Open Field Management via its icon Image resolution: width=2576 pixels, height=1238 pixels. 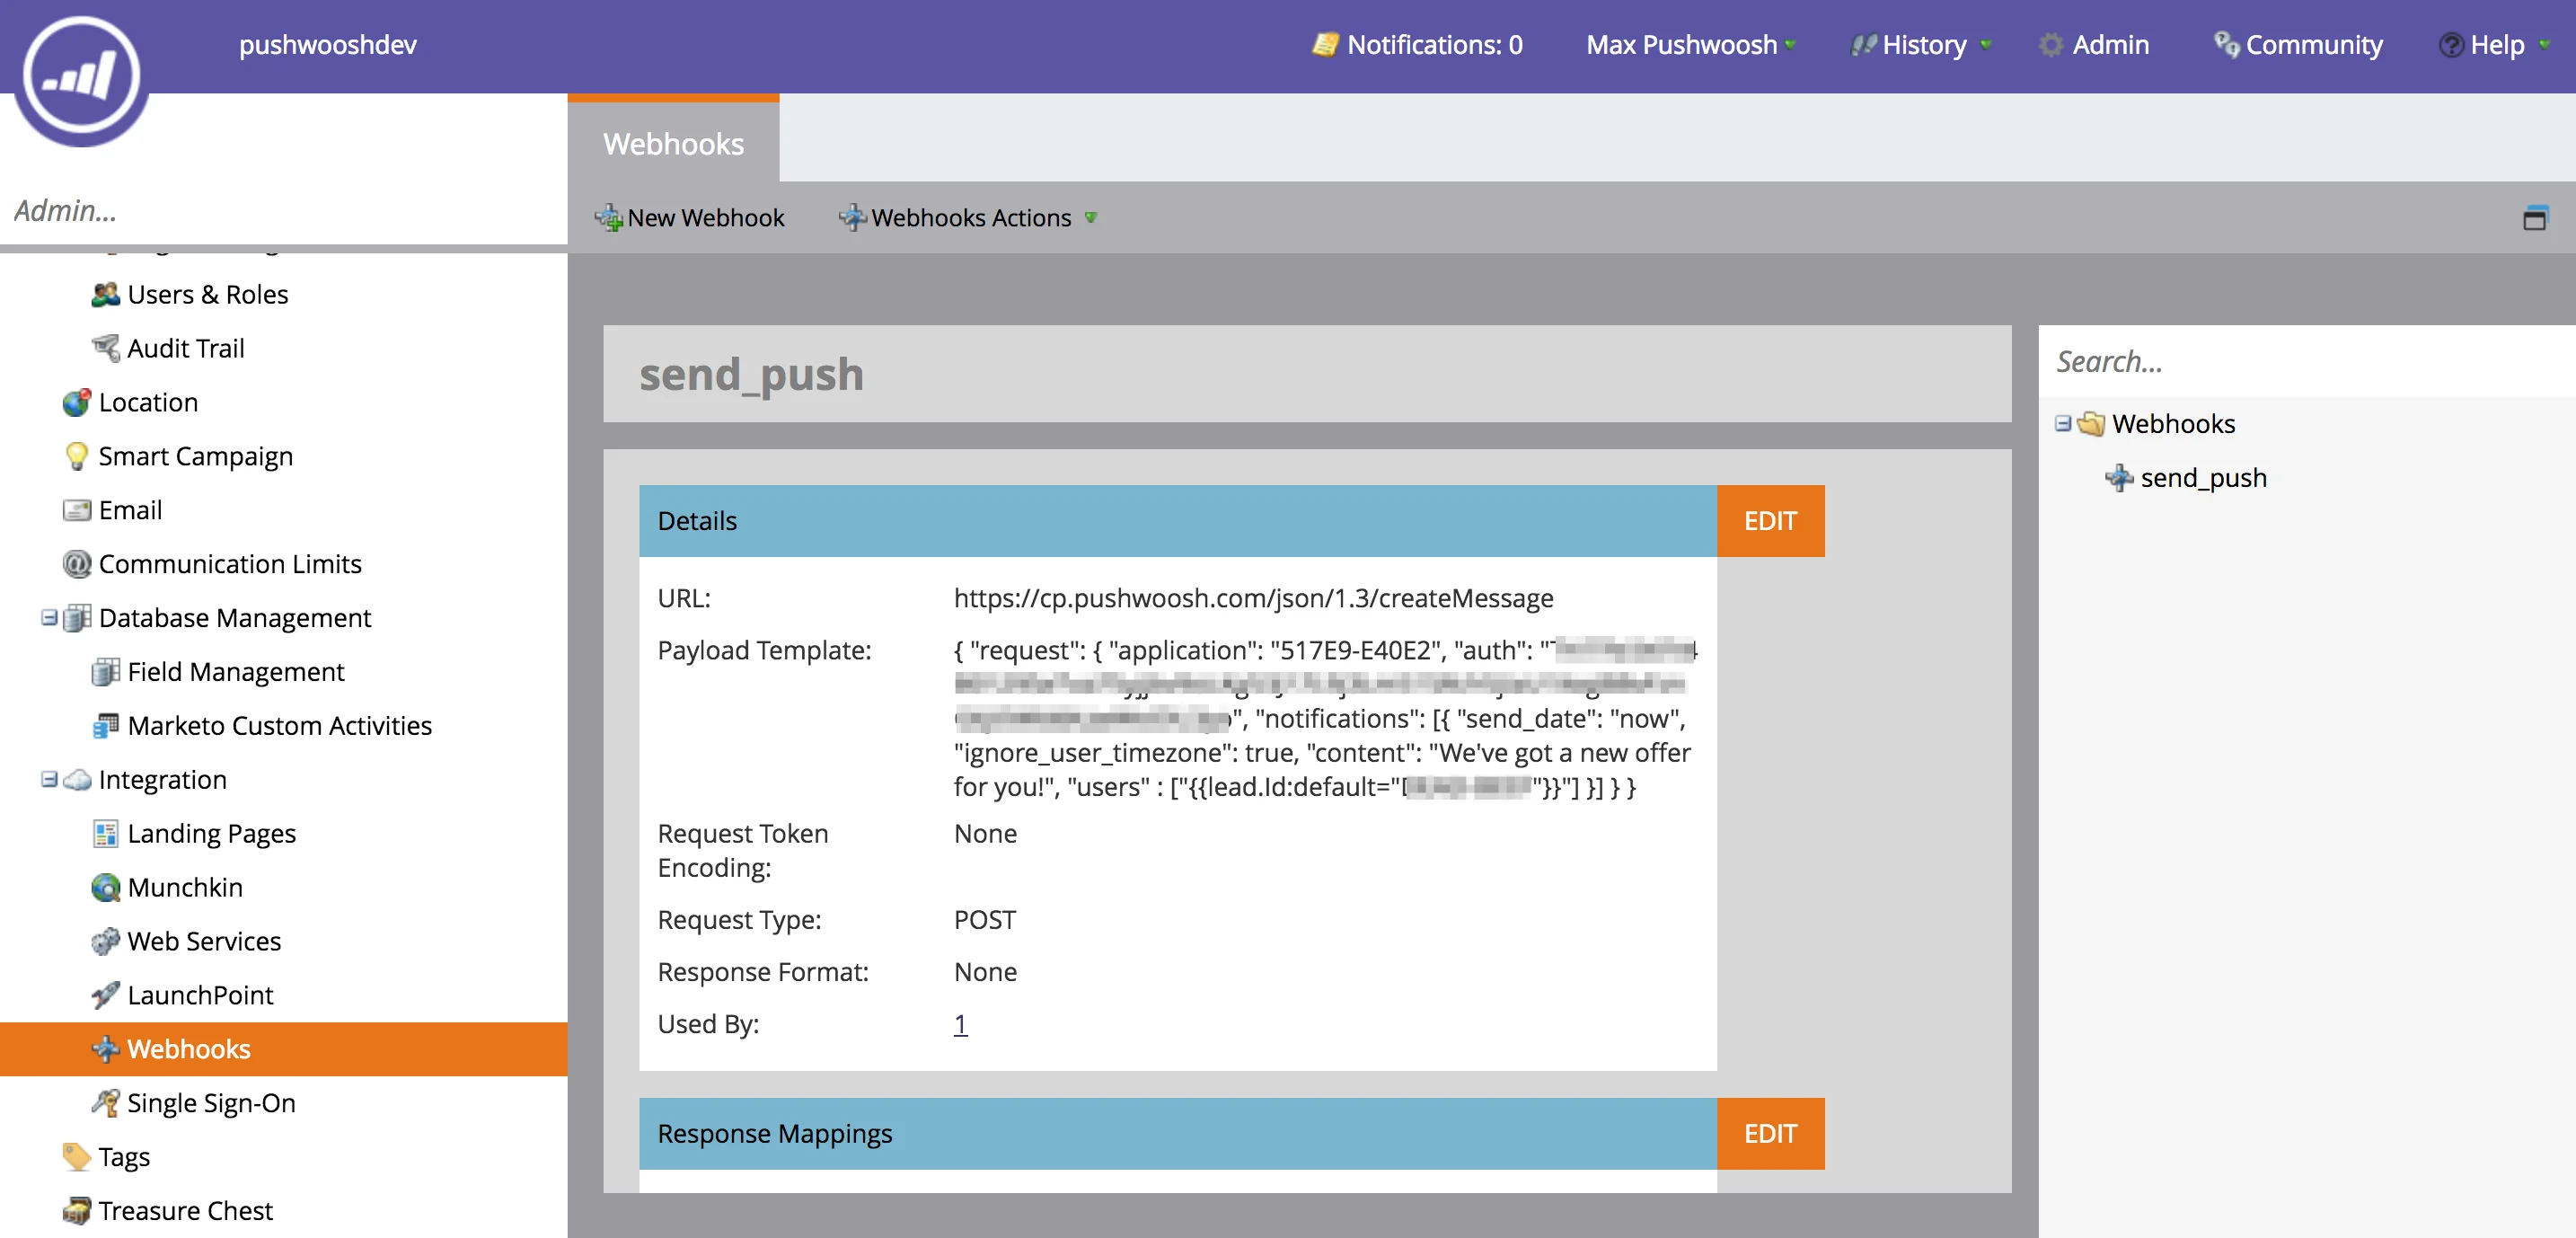tap(107, 671)
